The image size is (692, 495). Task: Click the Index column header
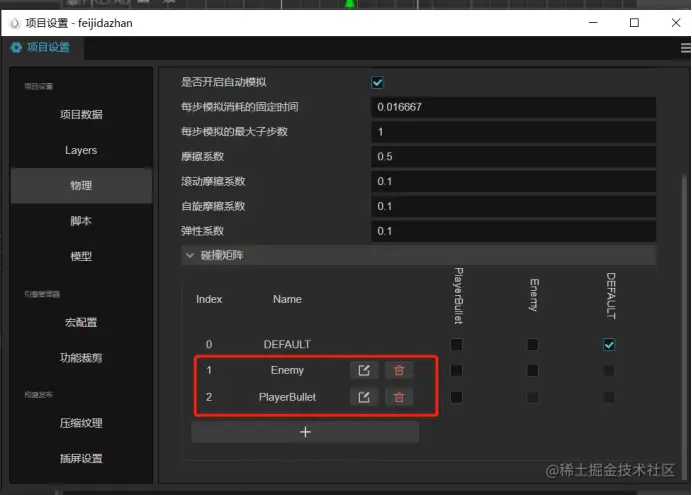[209, 299]
